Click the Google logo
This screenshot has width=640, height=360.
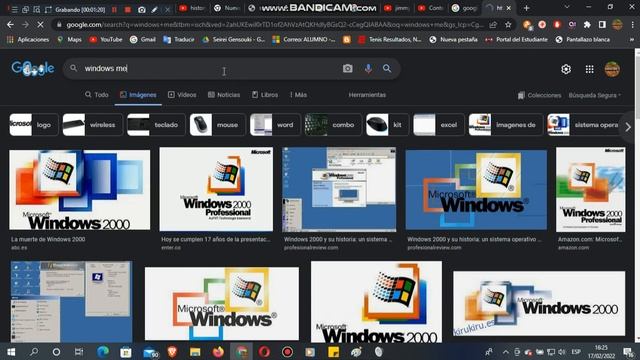coord(32,69)
